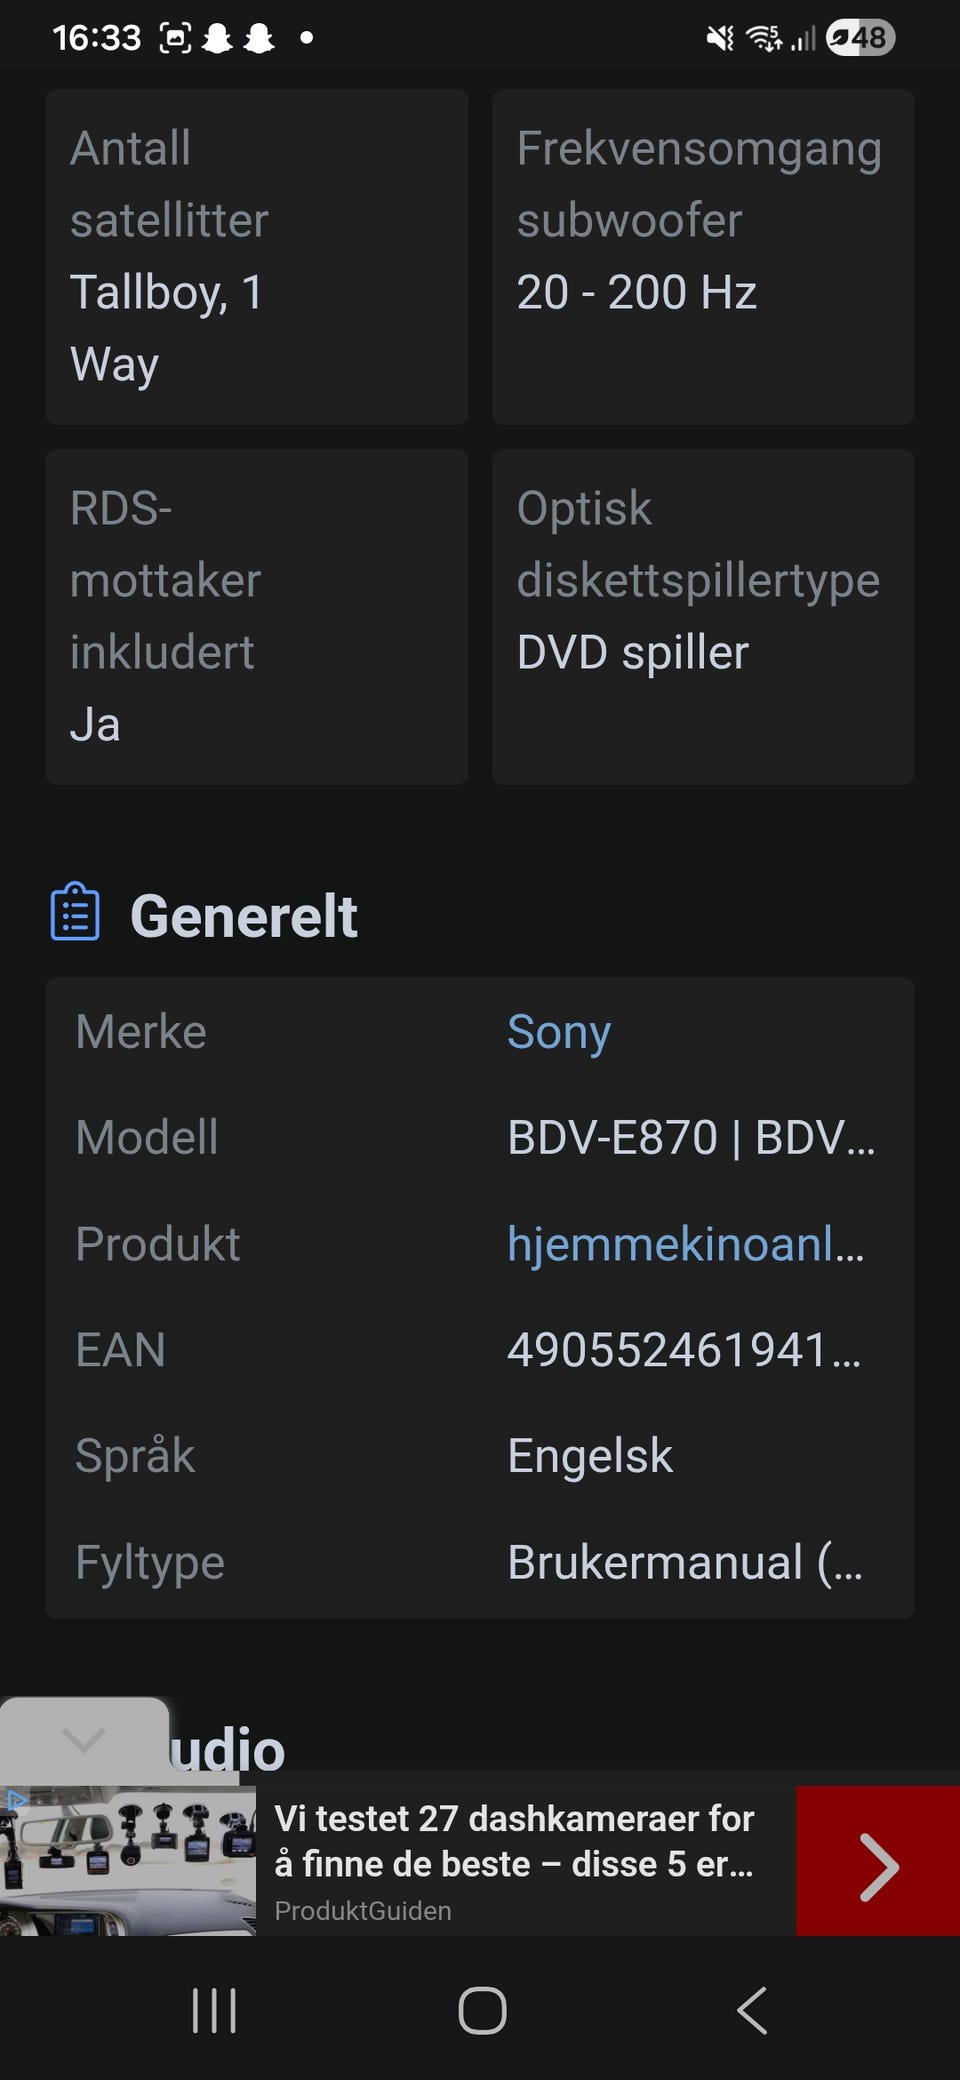
Task: Collapse the ad banner with down chevron
Action: pyautogui.click(x=84, y=1741)
